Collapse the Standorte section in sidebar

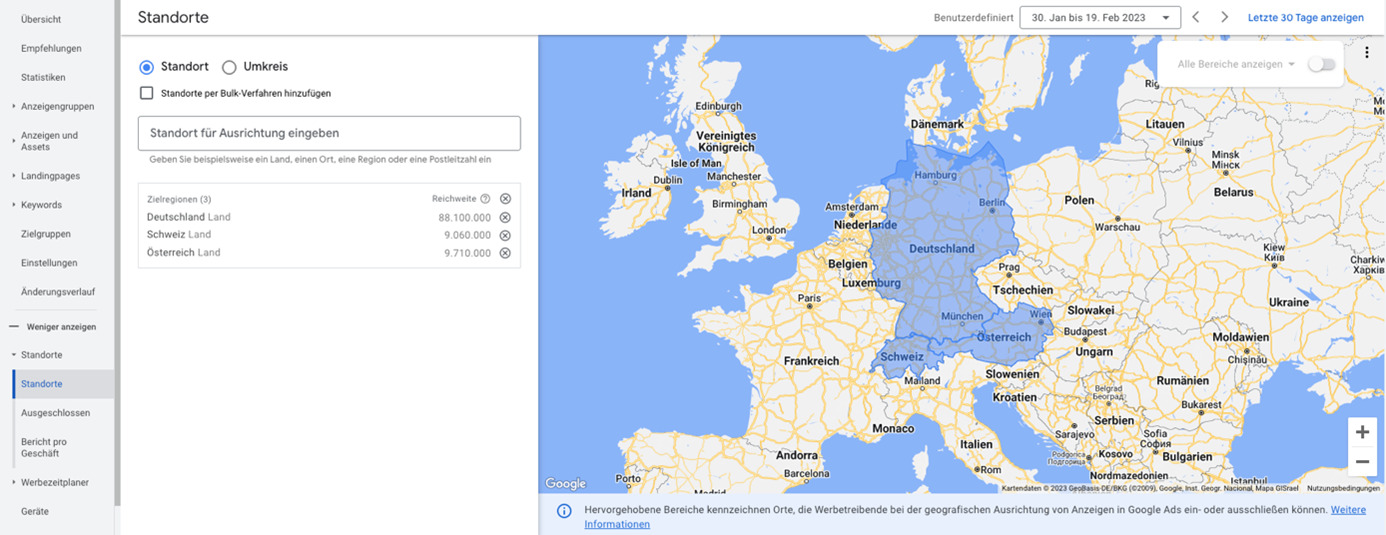pyautogui.click(x=14, y=355)
